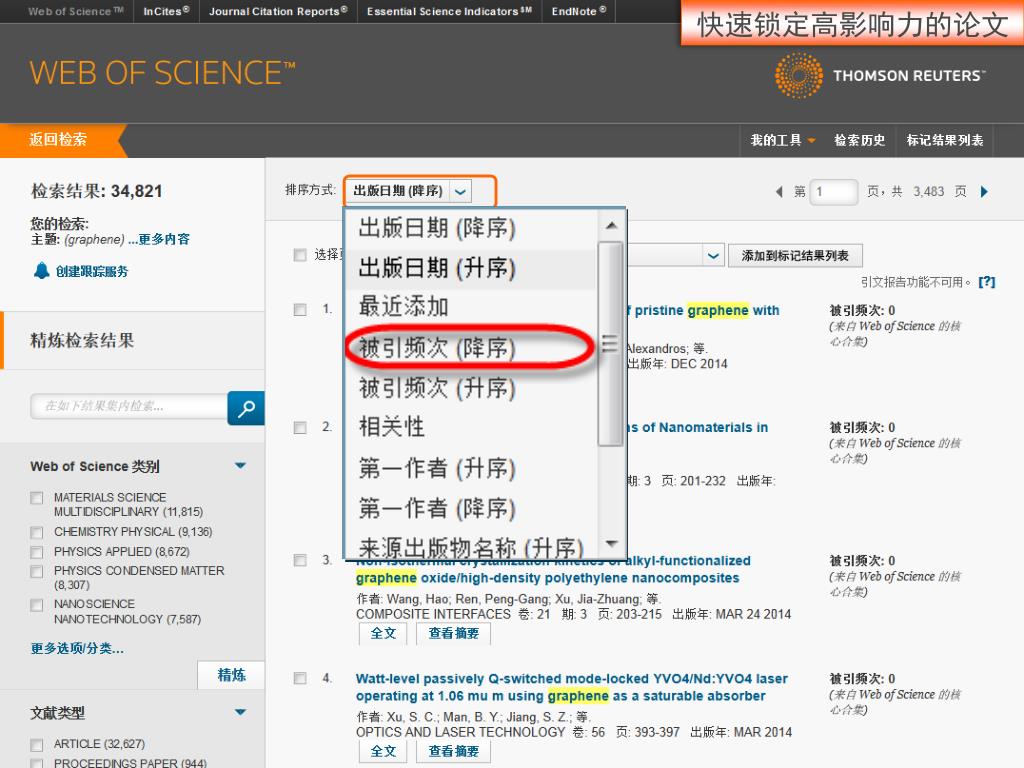Click 查看摘要 button for result 3
The image size is (1024, 768).
(x=453, y=633)
